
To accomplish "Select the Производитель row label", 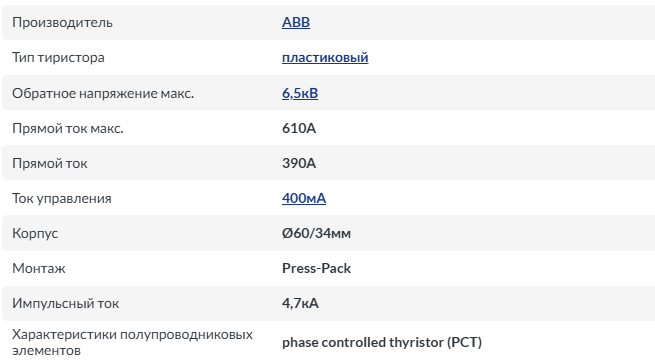I will click(x=62, y=22).
